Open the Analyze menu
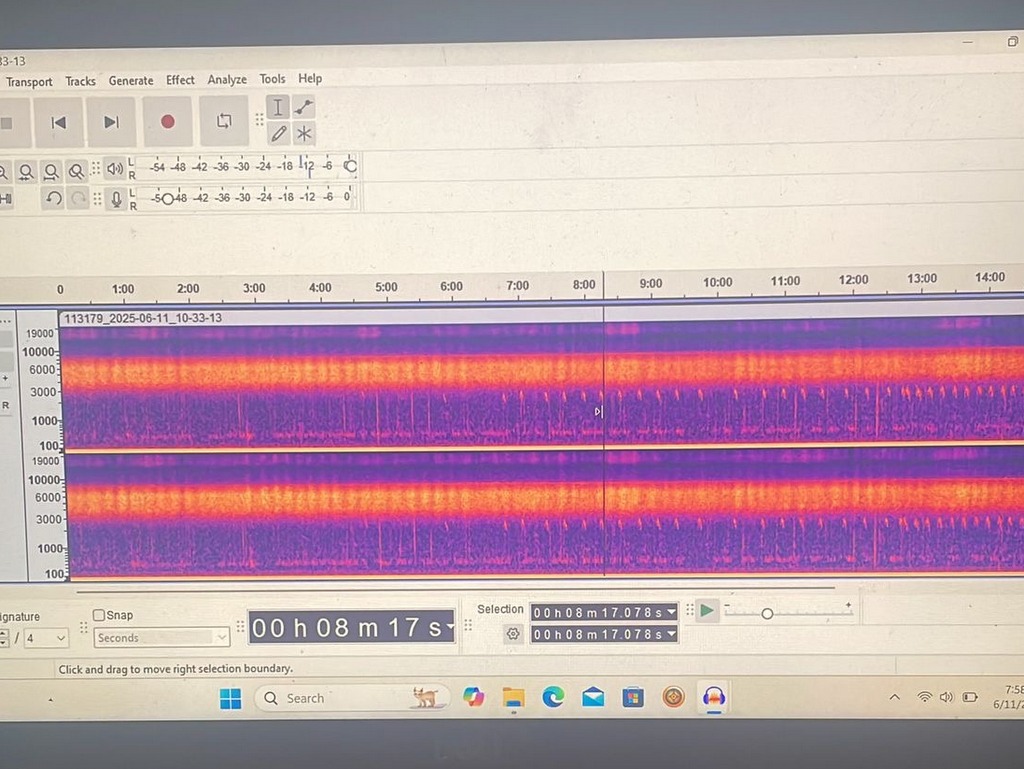 (x=227, y=80)
